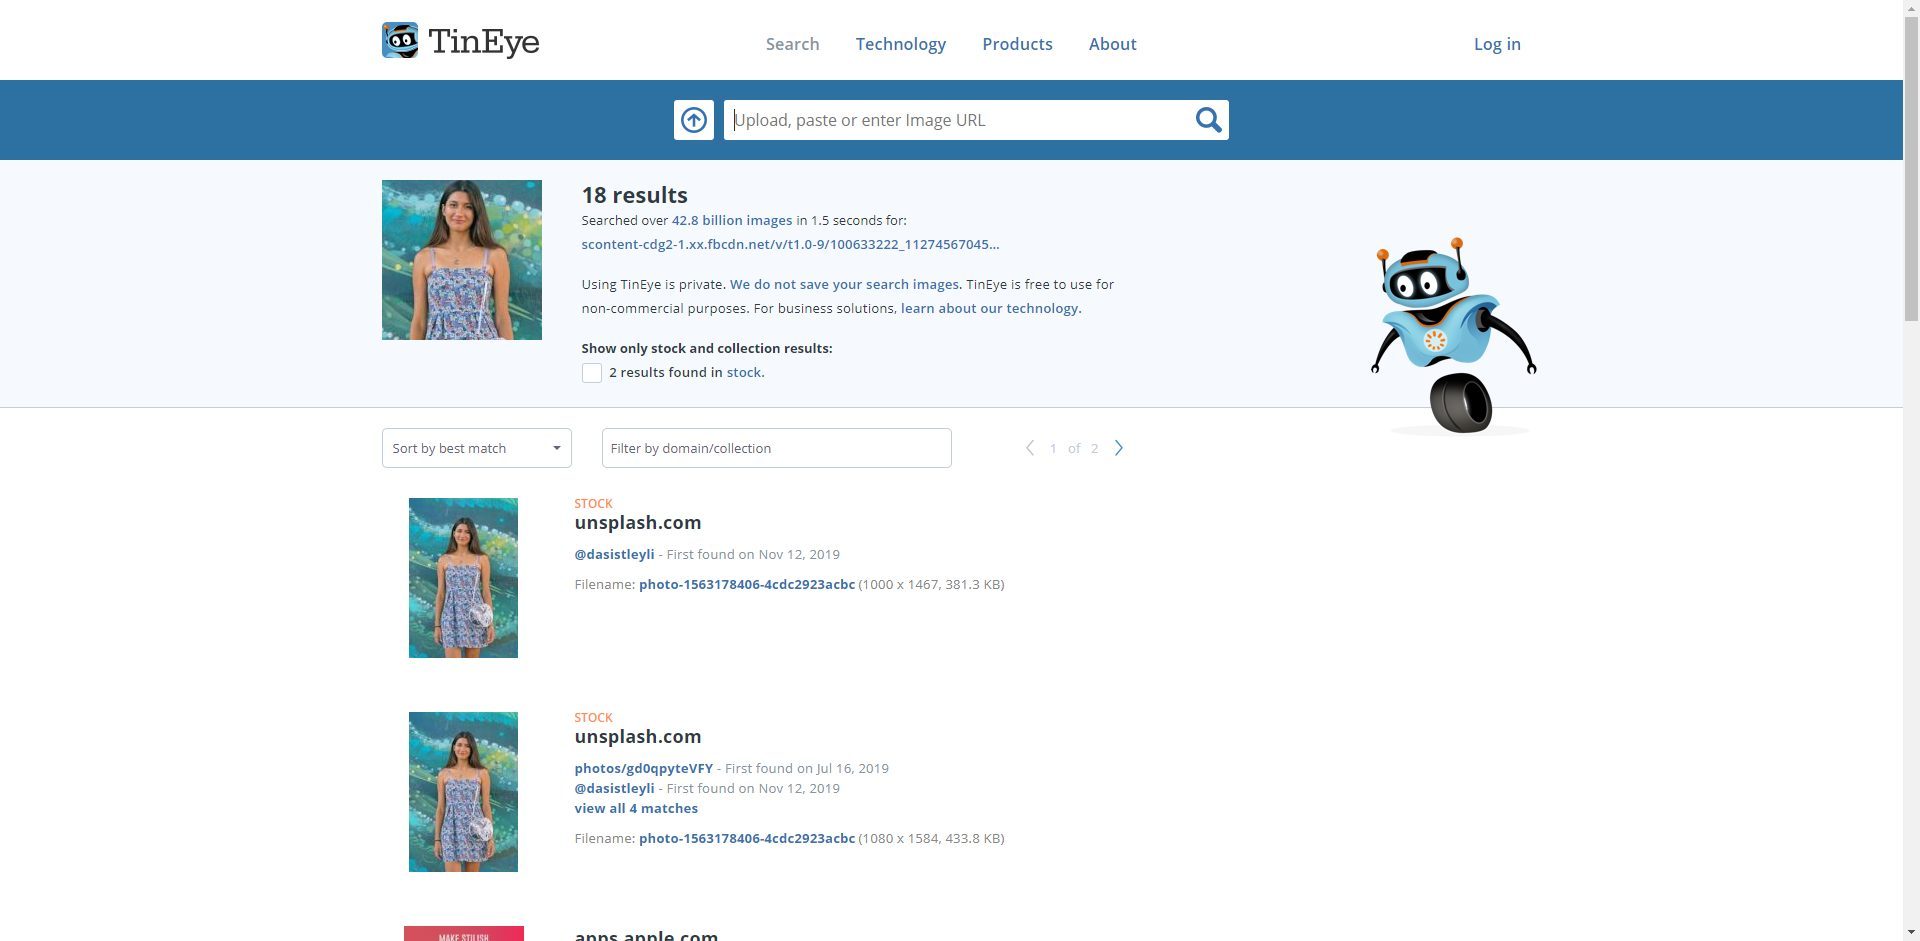Click the page scrollbar thumb
The image size is (1920, 941).
[1911, 168]
